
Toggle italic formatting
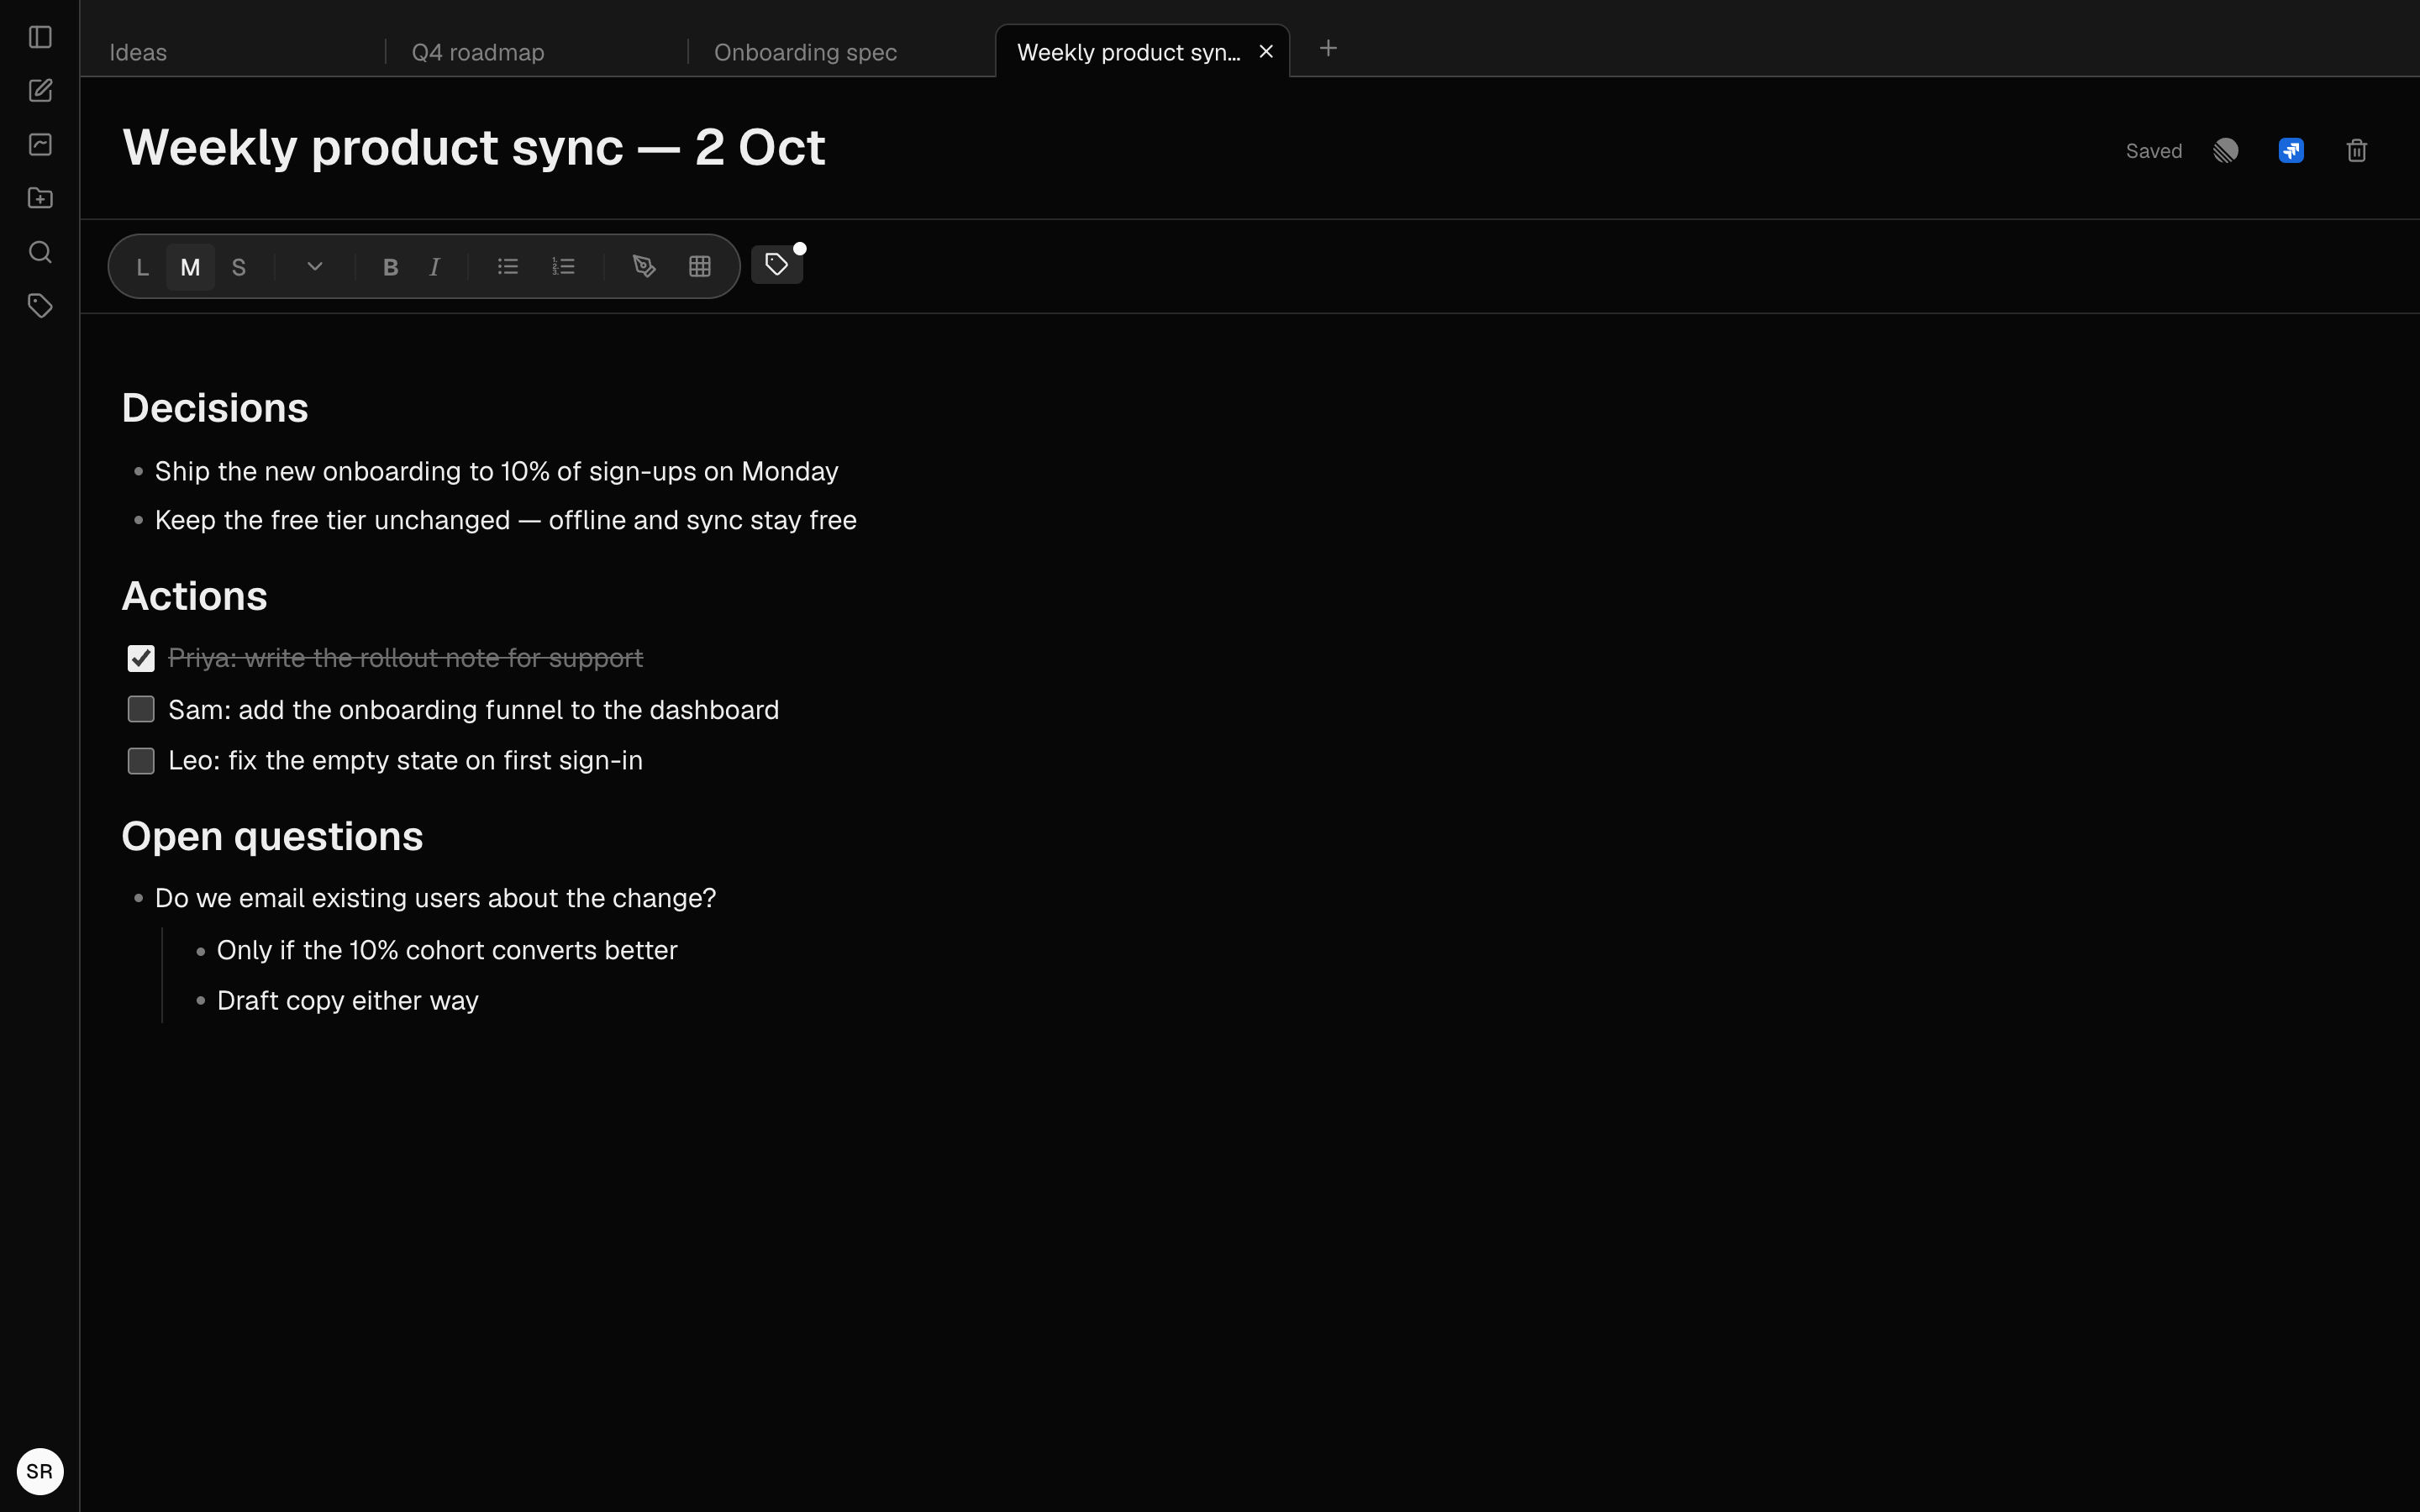[434, 267]
